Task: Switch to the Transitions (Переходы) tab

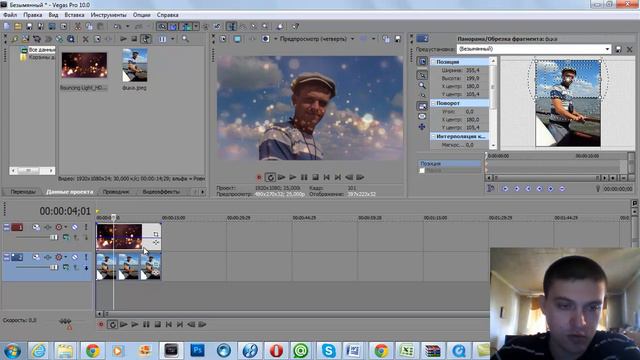Action: click(x=23, y=191)
